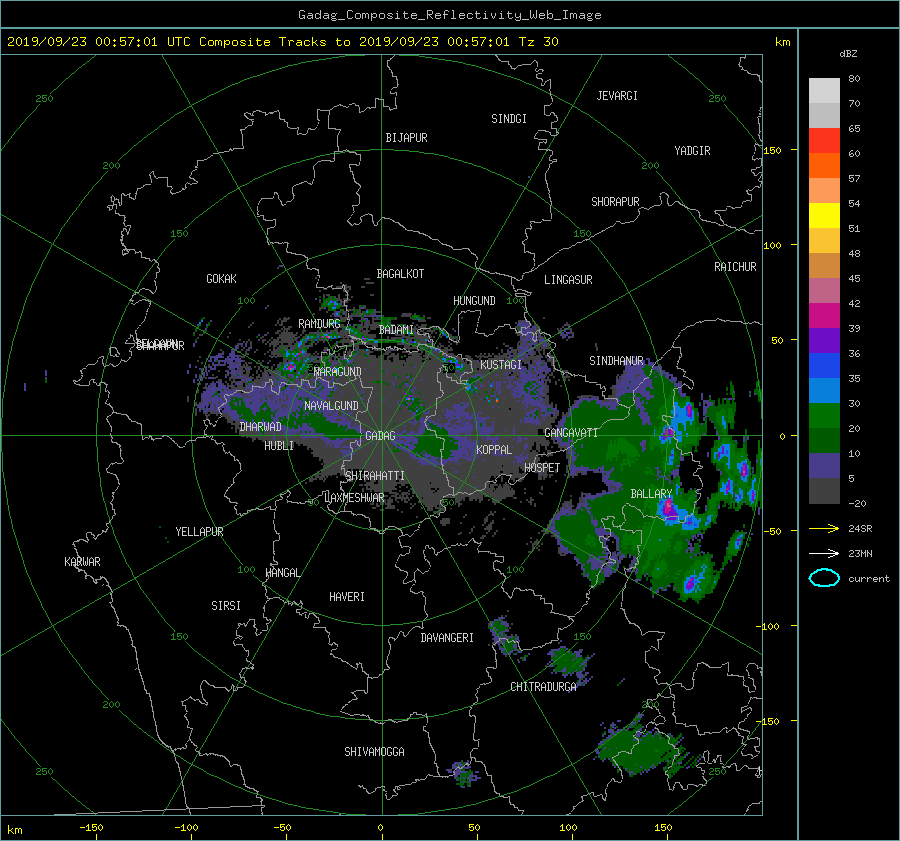Click the YADGIR city label
900x841 pixels.
point(693,151)
